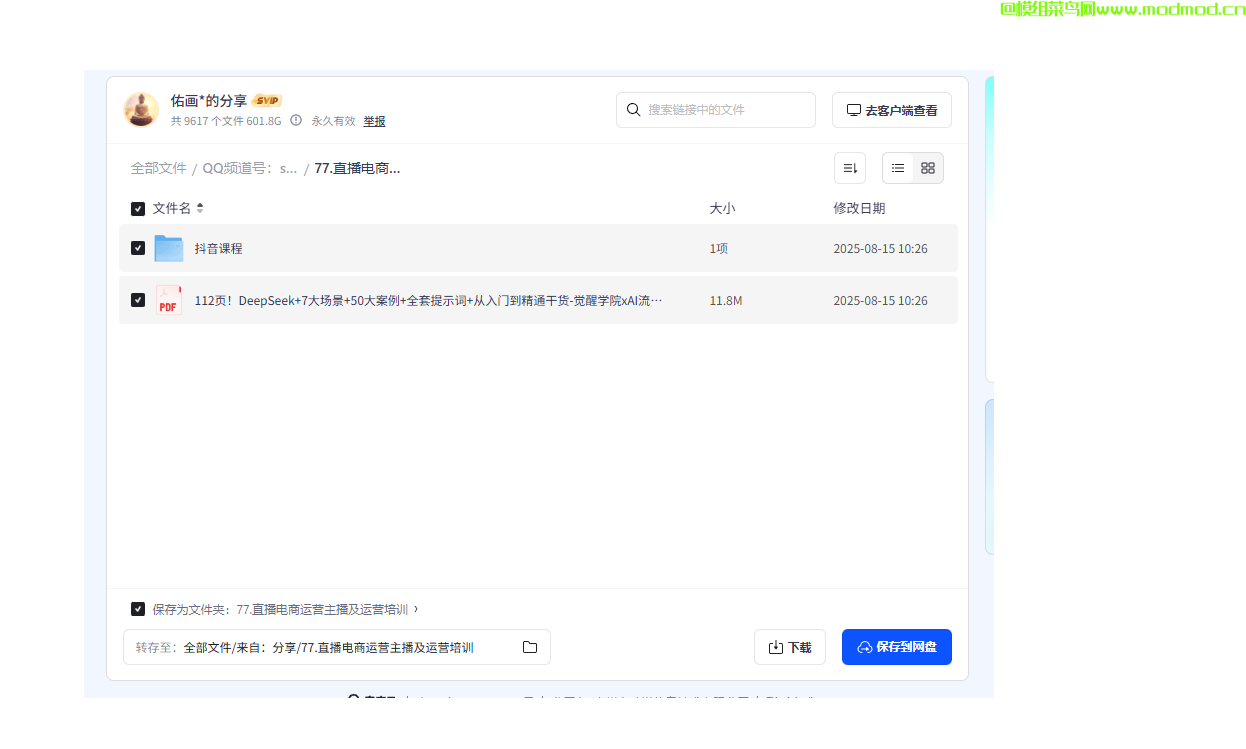Uncheck the 112页 DeepSeek PDF checkbox
Image resolution: width=1246 pixels, height=749 pixels.
click(138, 299)
